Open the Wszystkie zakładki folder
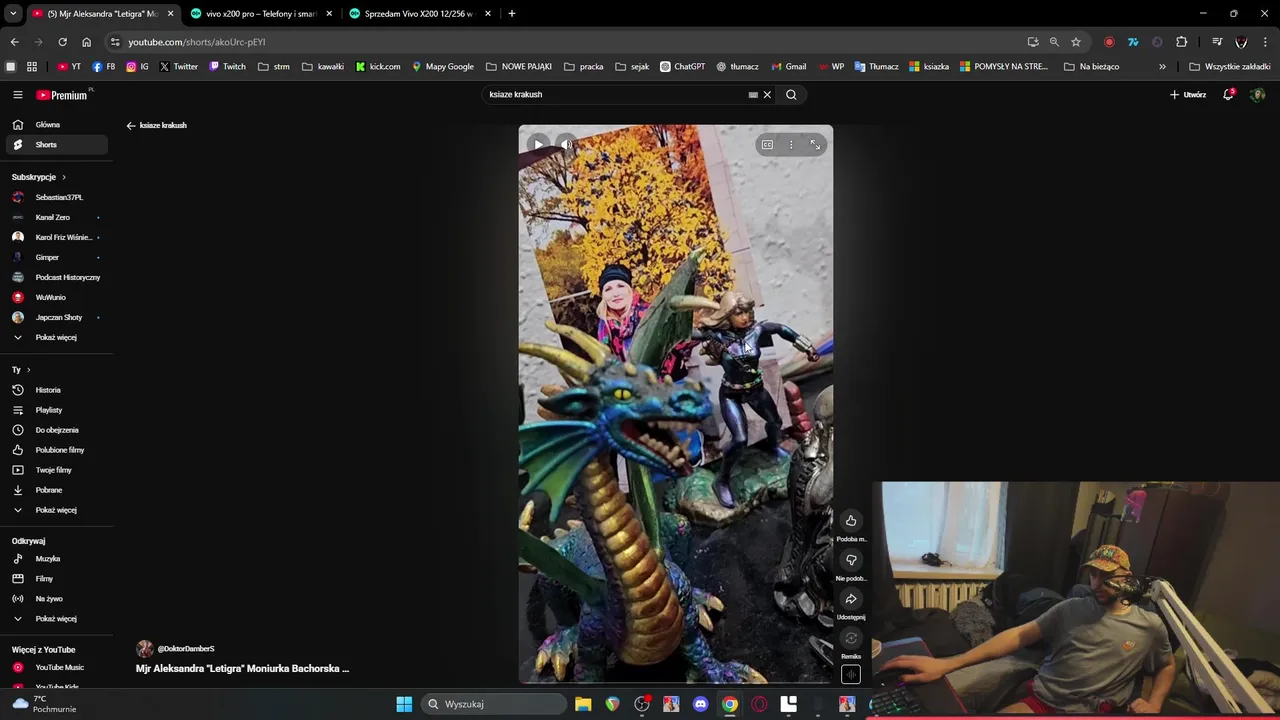The image size is (1280, 720). click(1230, 67)
